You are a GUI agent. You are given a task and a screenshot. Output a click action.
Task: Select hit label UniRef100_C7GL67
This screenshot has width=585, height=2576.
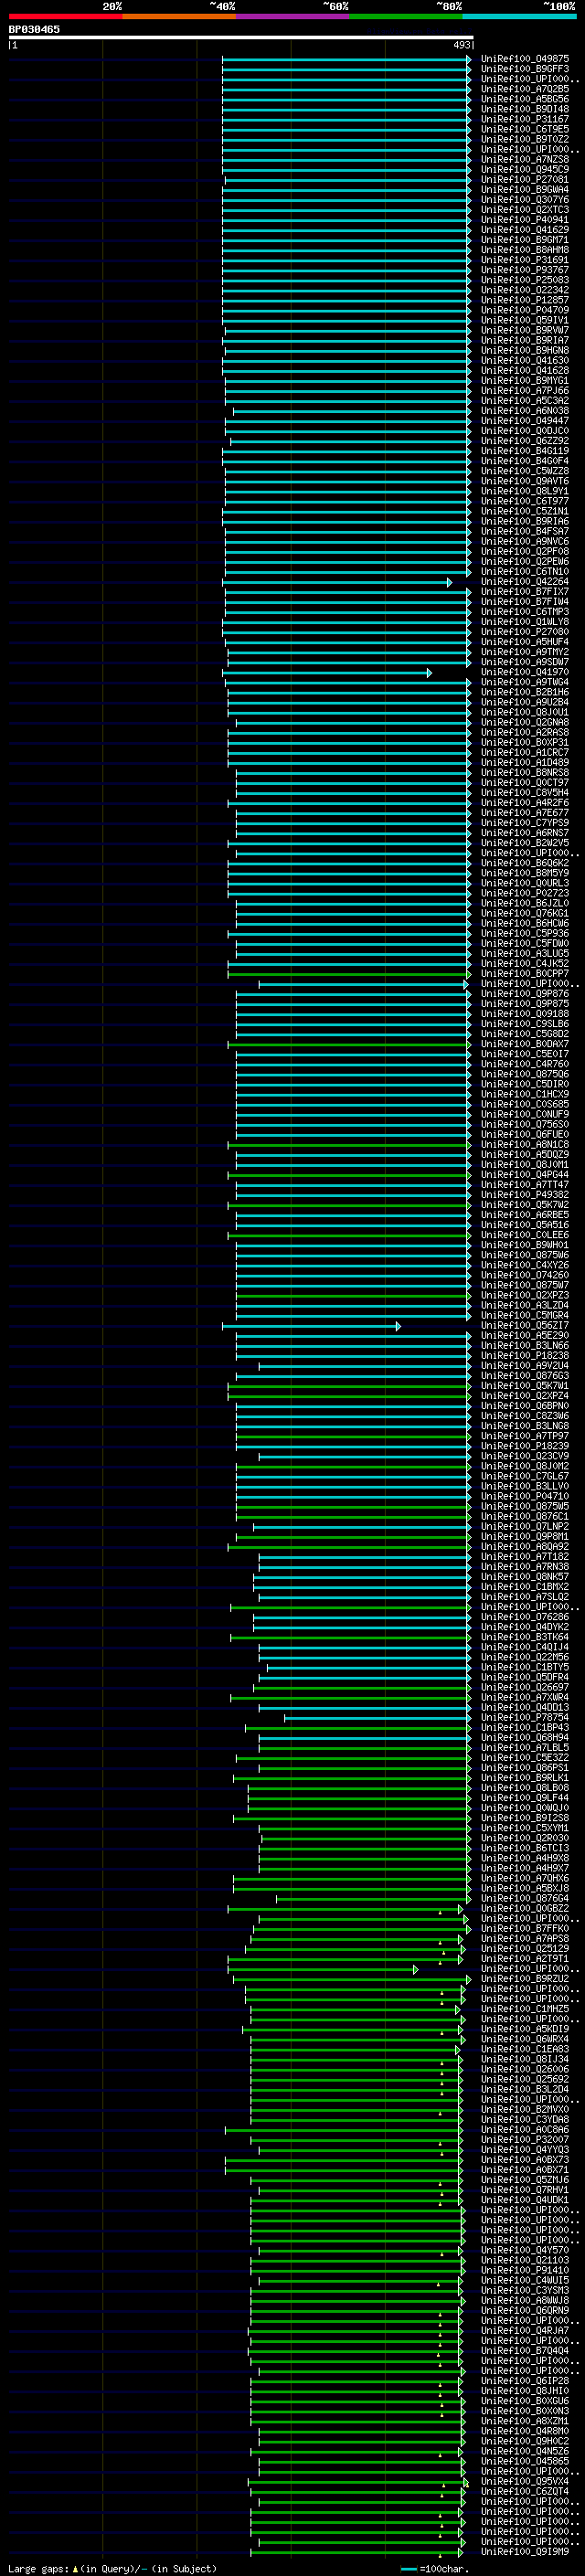pyautogui.click(x=524, y=1477)
